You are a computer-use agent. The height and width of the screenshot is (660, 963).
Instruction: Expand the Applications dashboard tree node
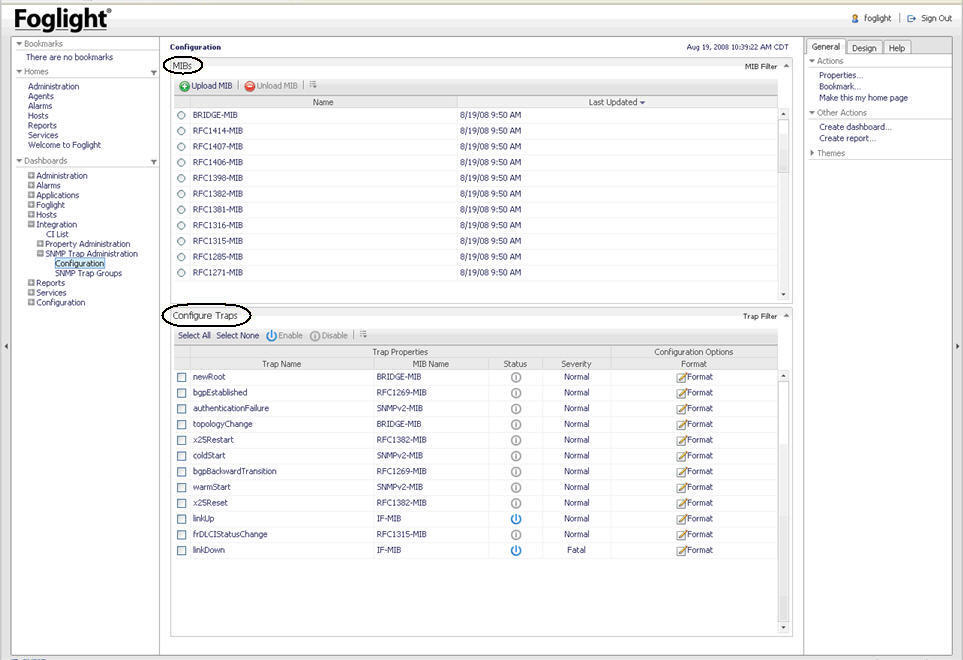31,195
